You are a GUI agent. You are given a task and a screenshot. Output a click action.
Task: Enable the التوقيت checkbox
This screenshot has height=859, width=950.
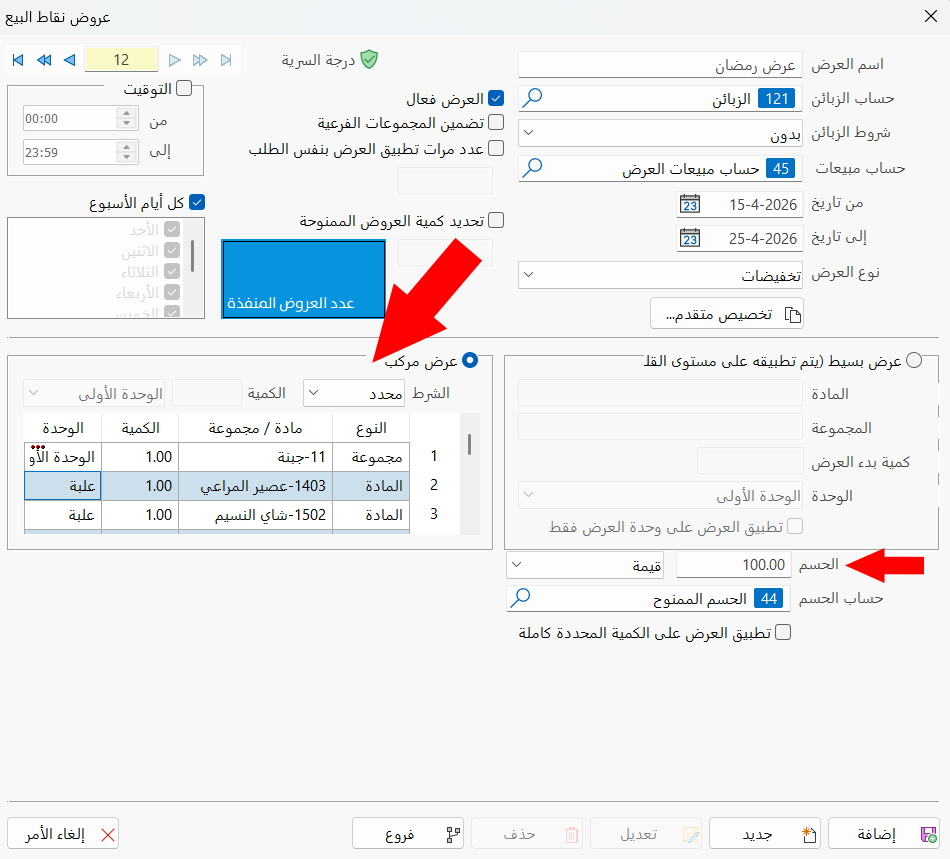[184, 88]
